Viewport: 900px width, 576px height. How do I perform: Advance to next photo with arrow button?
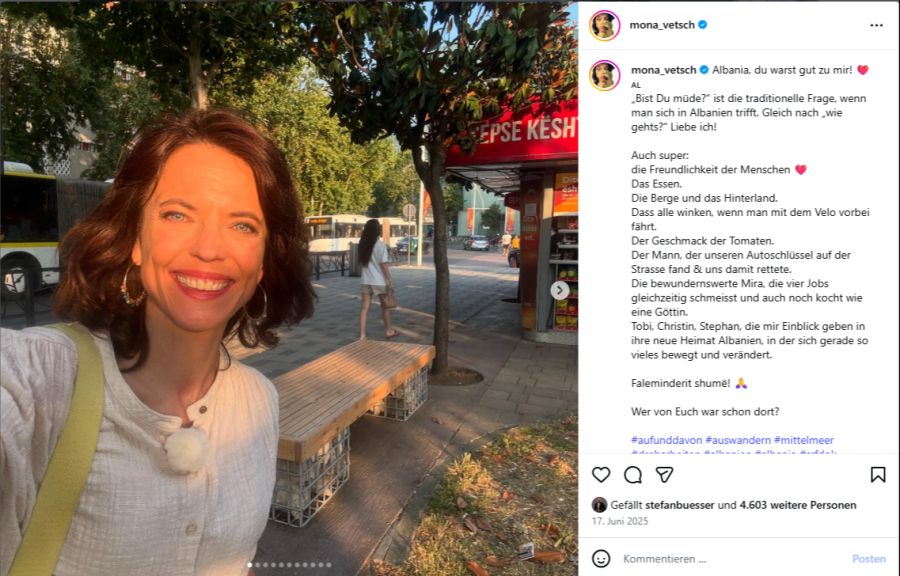(x=560, y=290)
